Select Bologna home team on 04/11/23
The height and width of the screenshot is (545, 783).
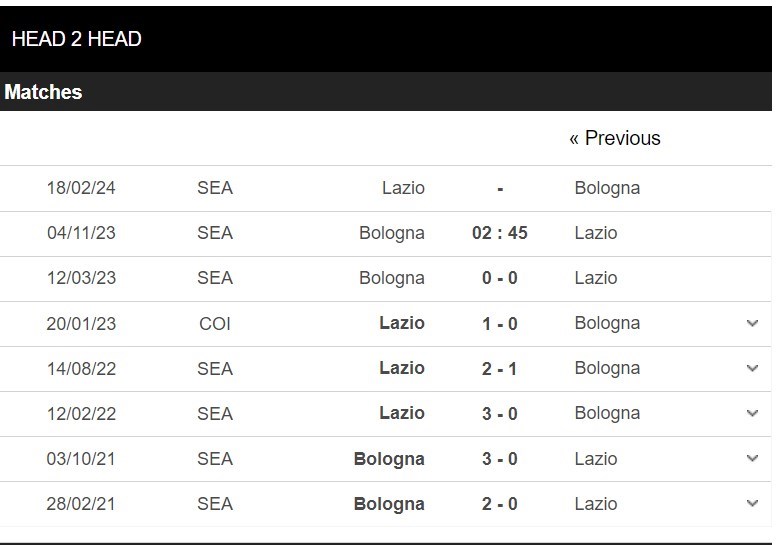[x=392, y=233]
